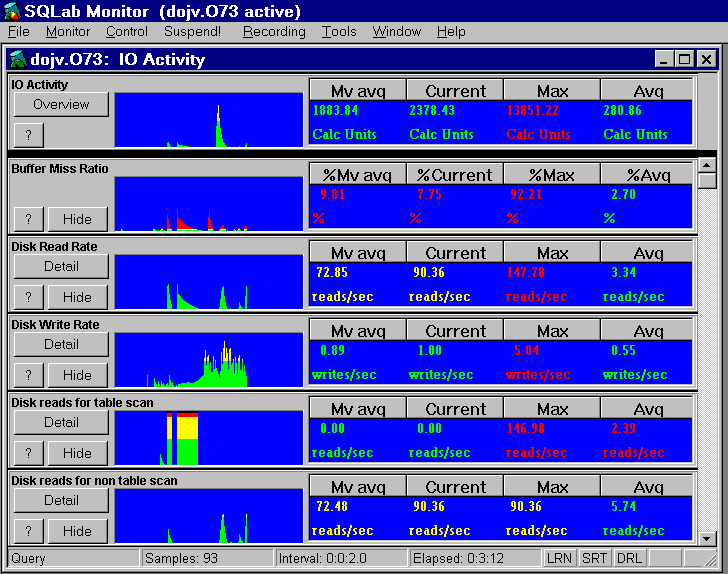Screen dimensions: 728x574
Task: Open Detail for Disk reads for non table scan
Action: tap(61, 501)
